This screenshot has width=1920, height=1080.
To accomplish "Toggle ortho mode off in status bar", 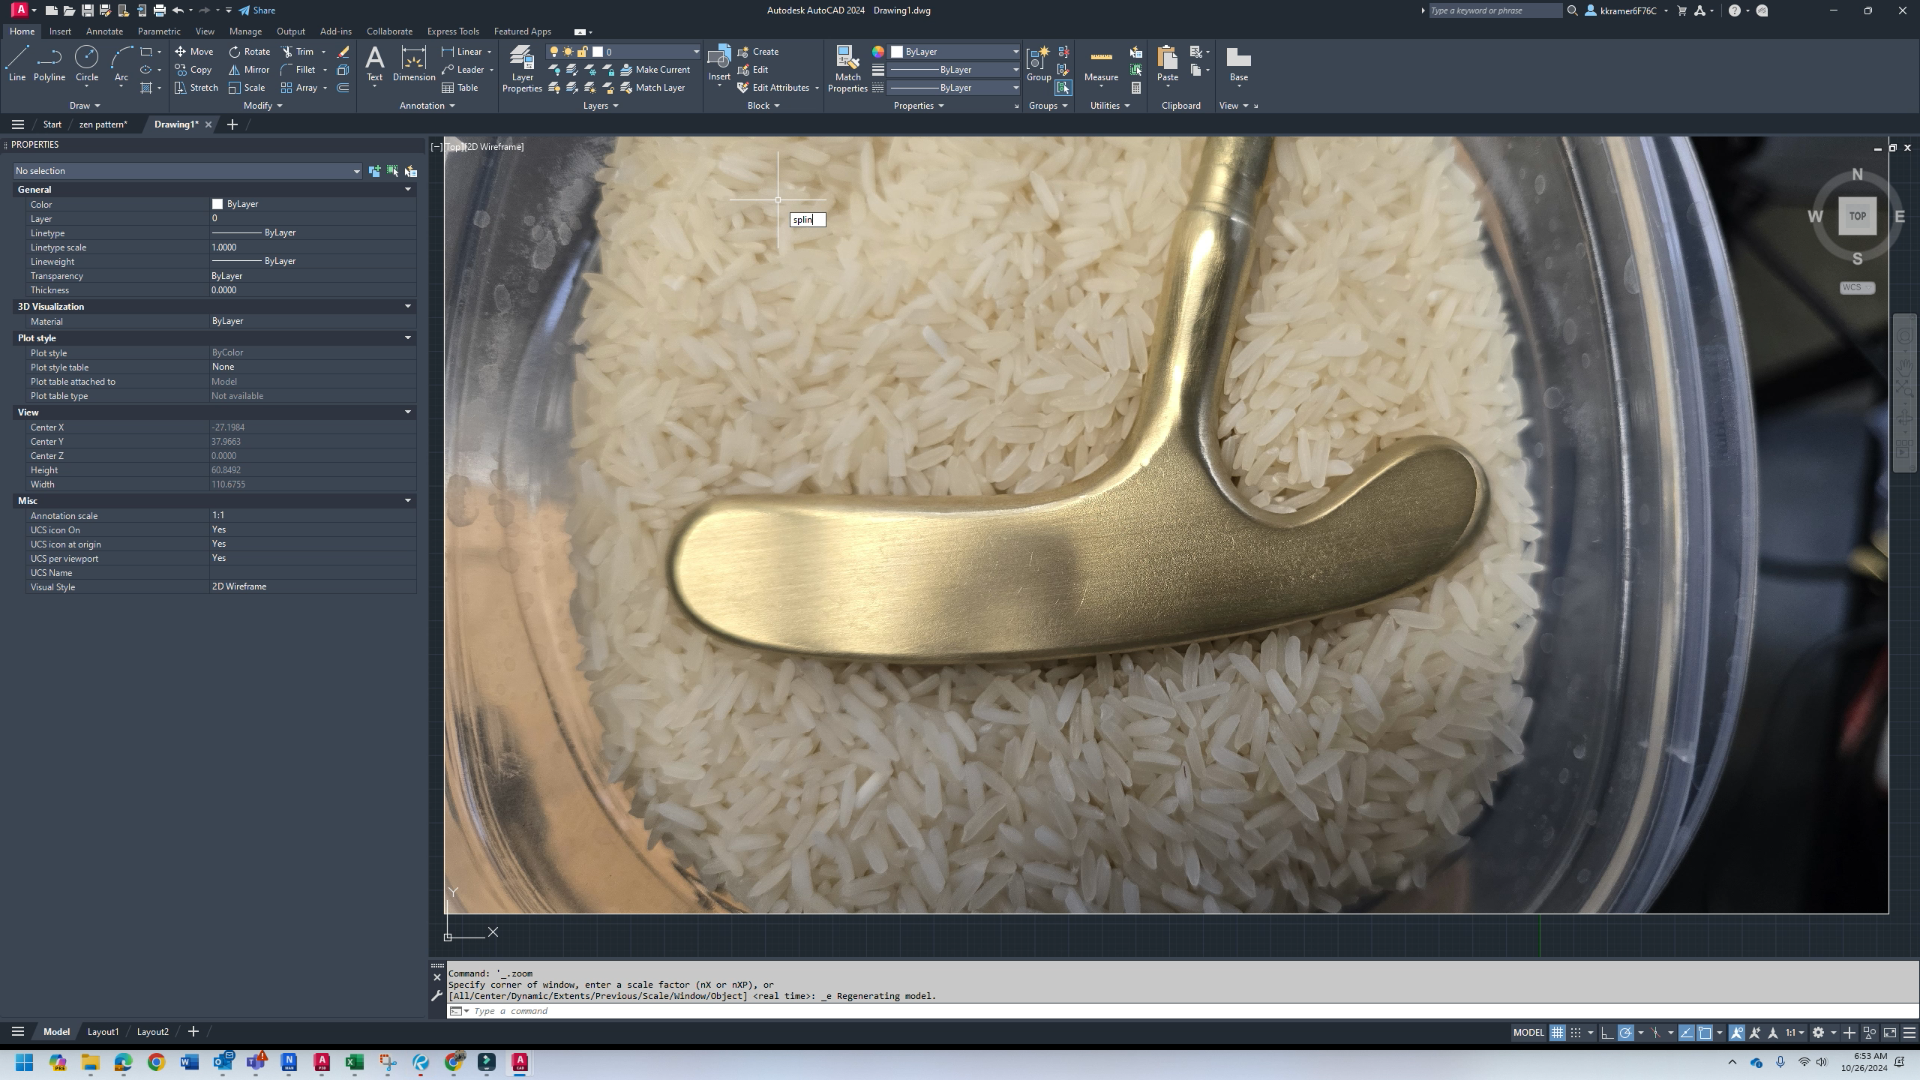I will (x=1607, y=1032).
